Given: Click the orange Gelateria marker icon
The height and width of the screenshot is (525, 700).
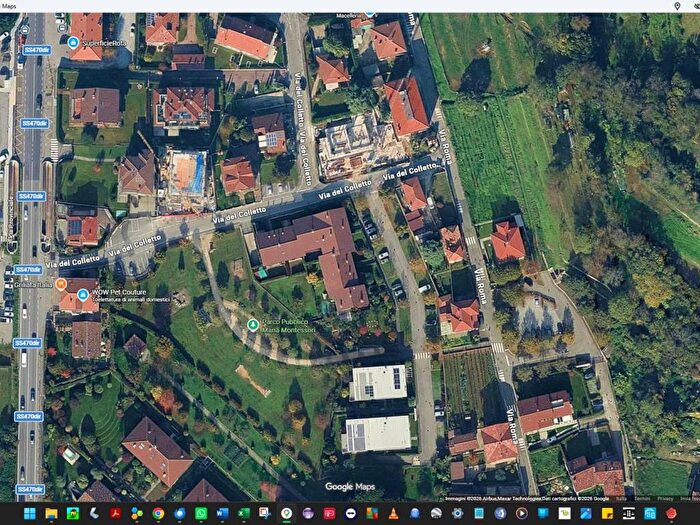Looking at the screenshot, I should coord(61,284).
